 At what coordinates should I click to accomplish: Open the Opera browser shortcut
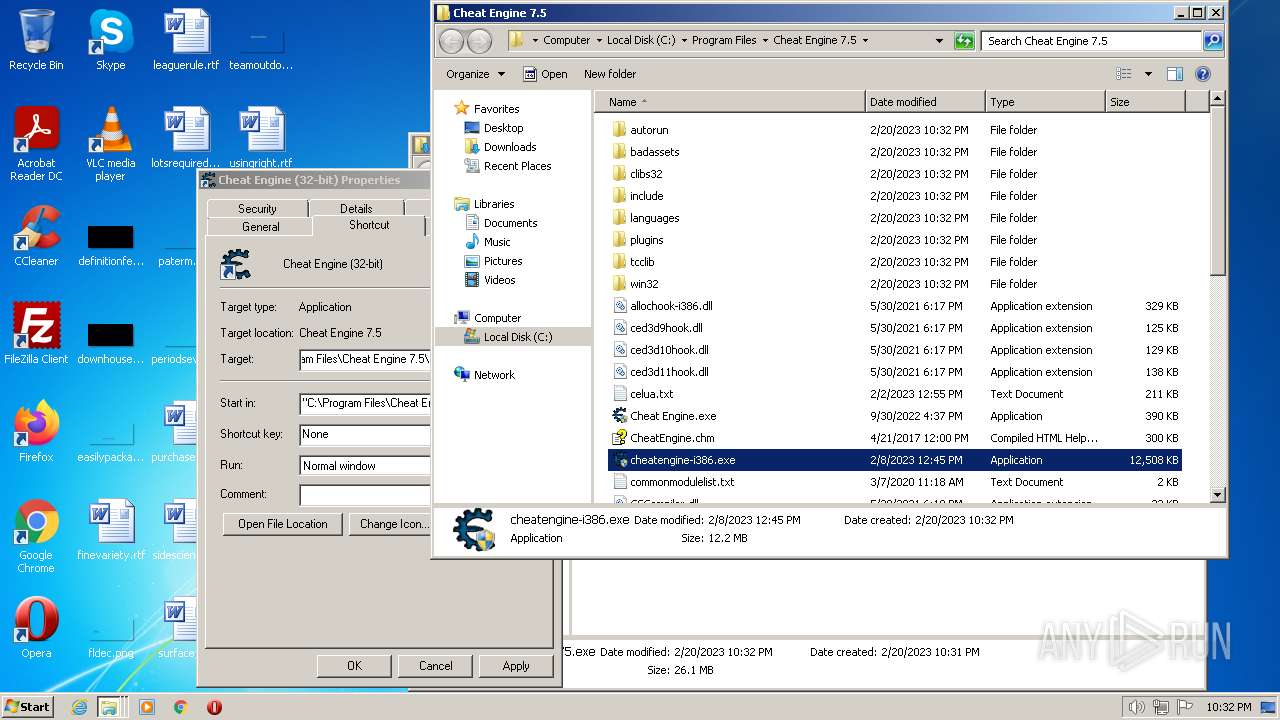point(36,628)
